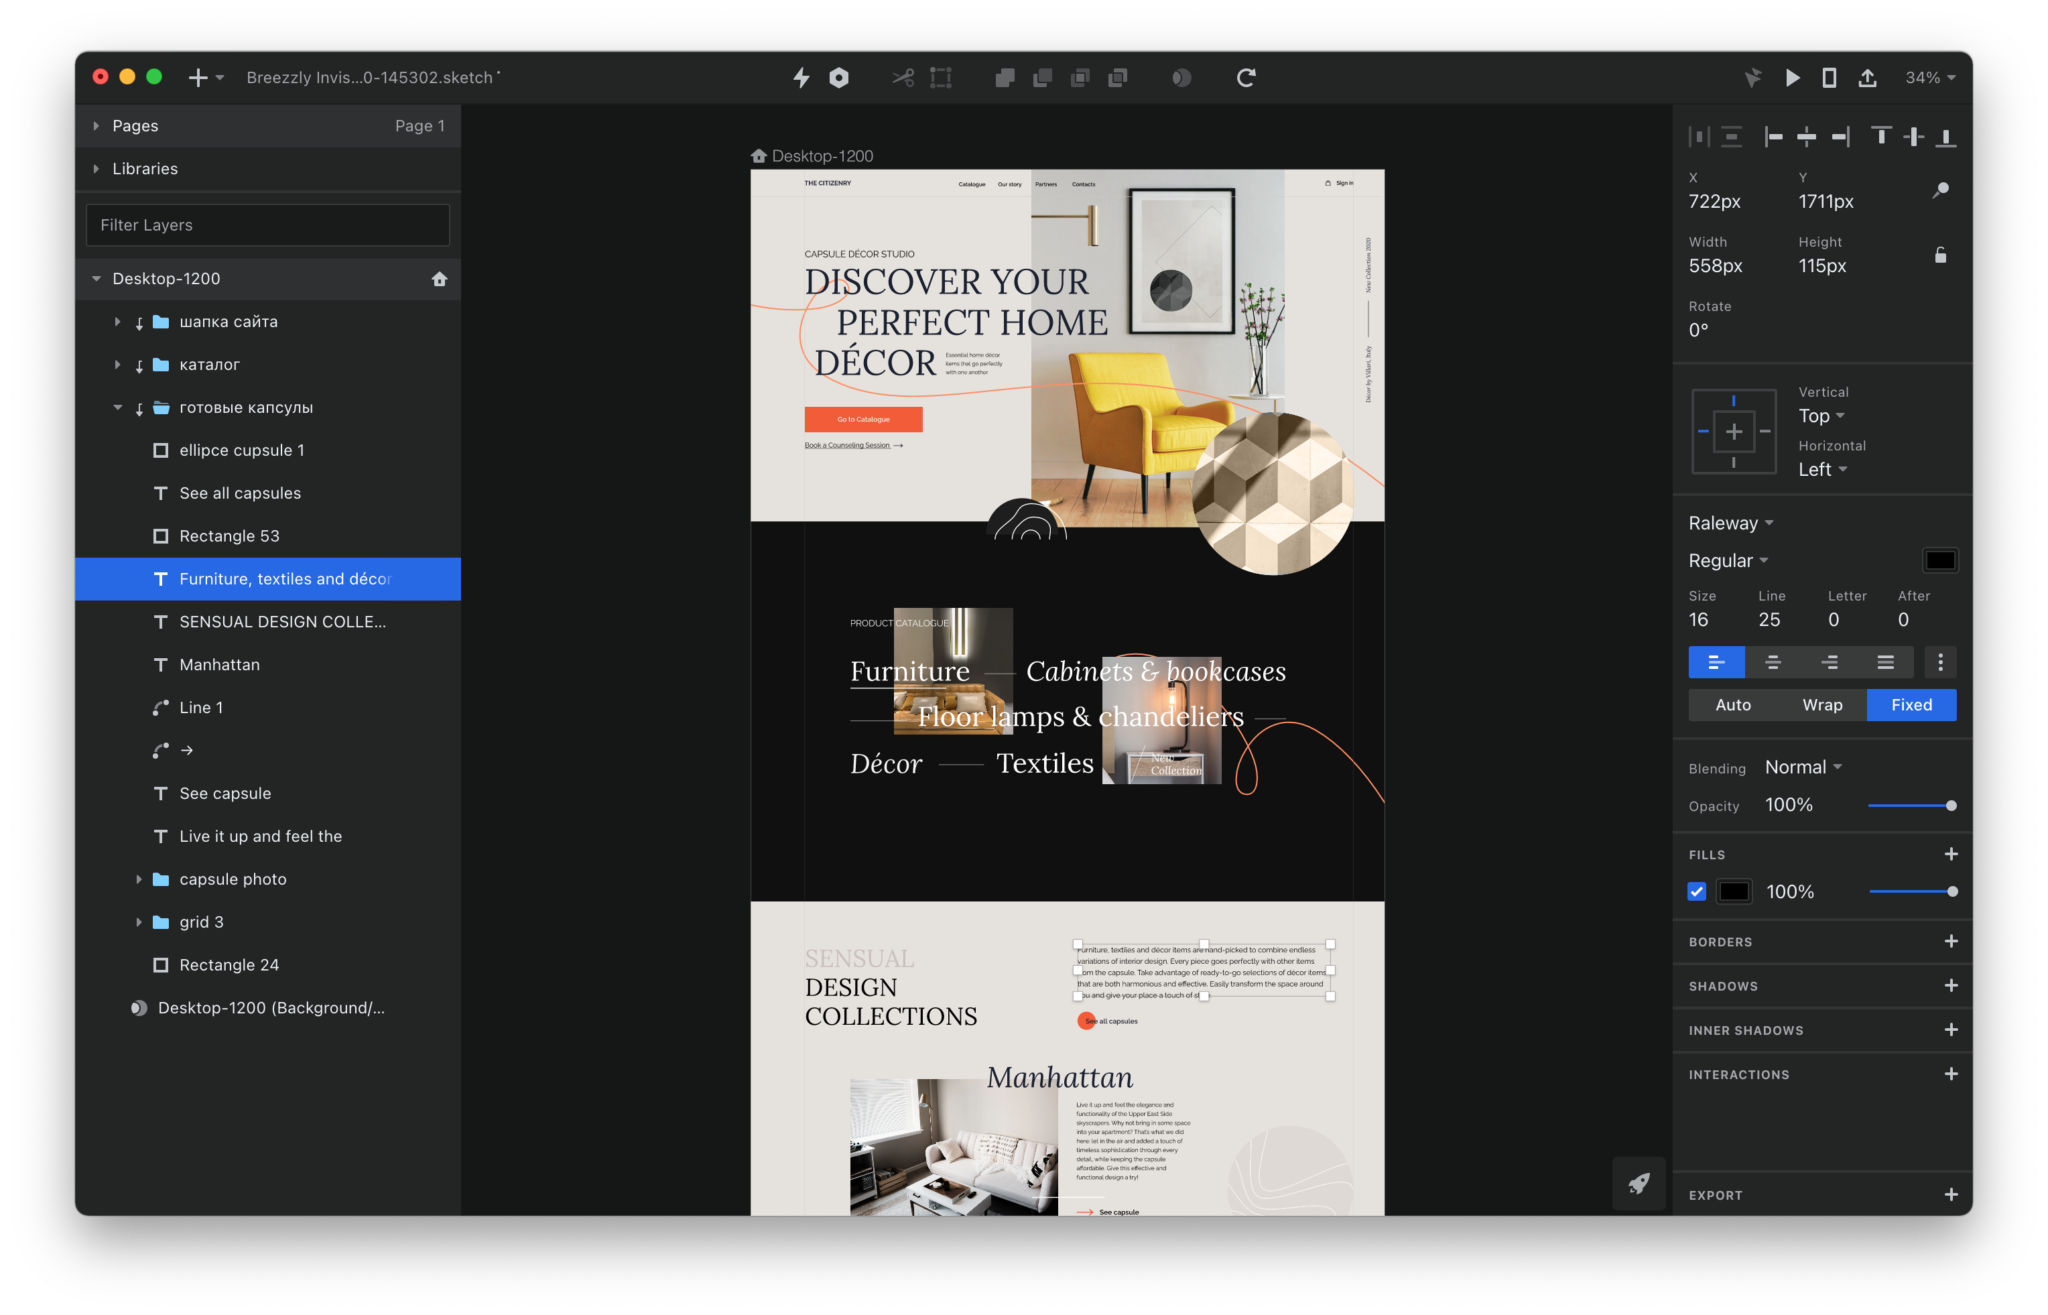
Task: Add a new inner shadow
Action: click(x=1951, y=1029)
